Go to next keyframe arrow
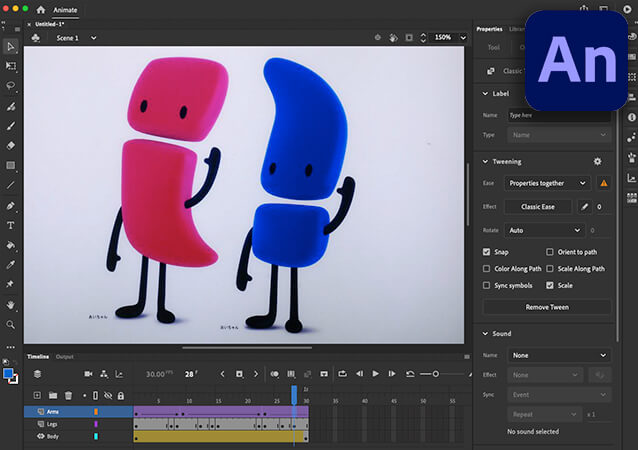 click(256, 374)
